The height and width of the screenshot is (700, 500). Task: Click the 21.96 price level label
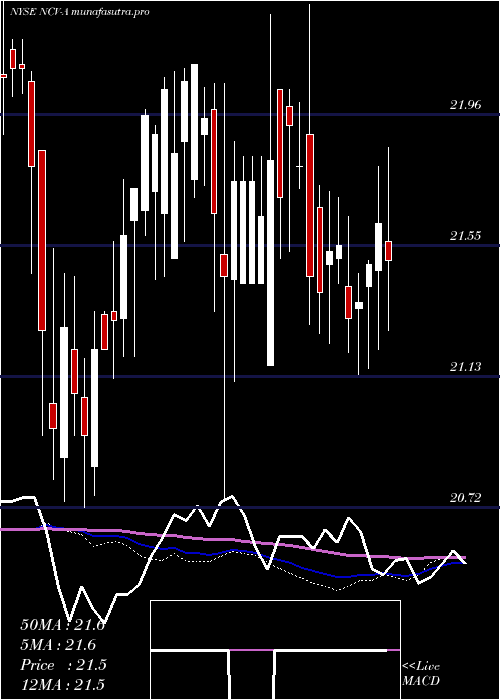click(466, 105)
